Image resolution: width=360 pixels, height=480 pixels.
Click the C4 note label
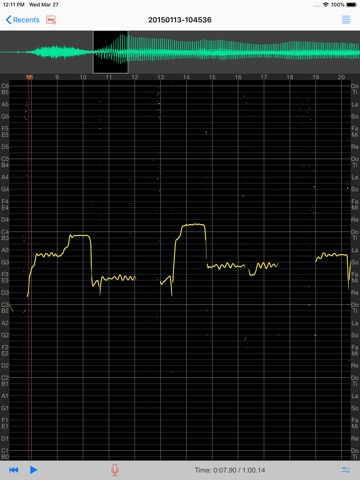click(5, 232)
